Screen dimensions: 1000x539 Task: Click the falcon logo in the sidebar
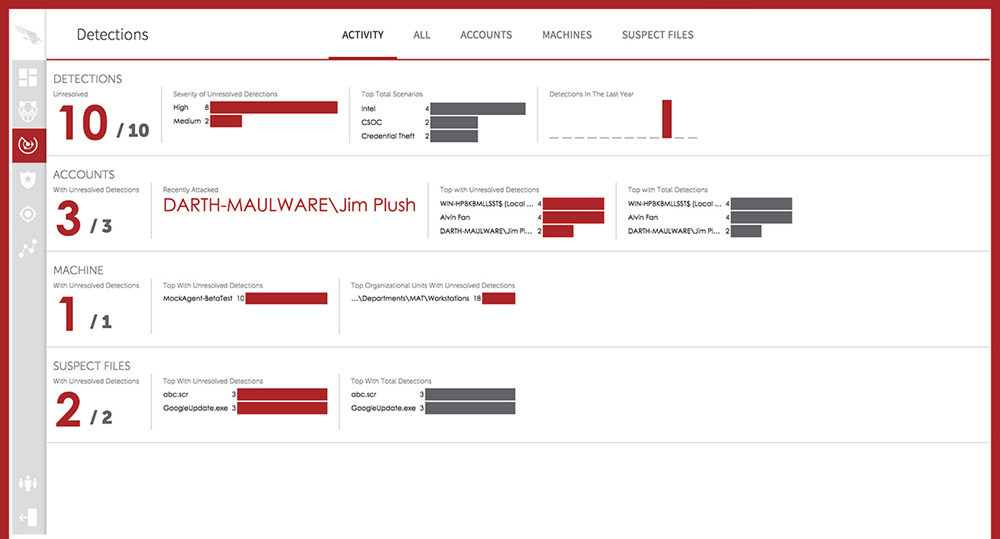tap(28, 34)
